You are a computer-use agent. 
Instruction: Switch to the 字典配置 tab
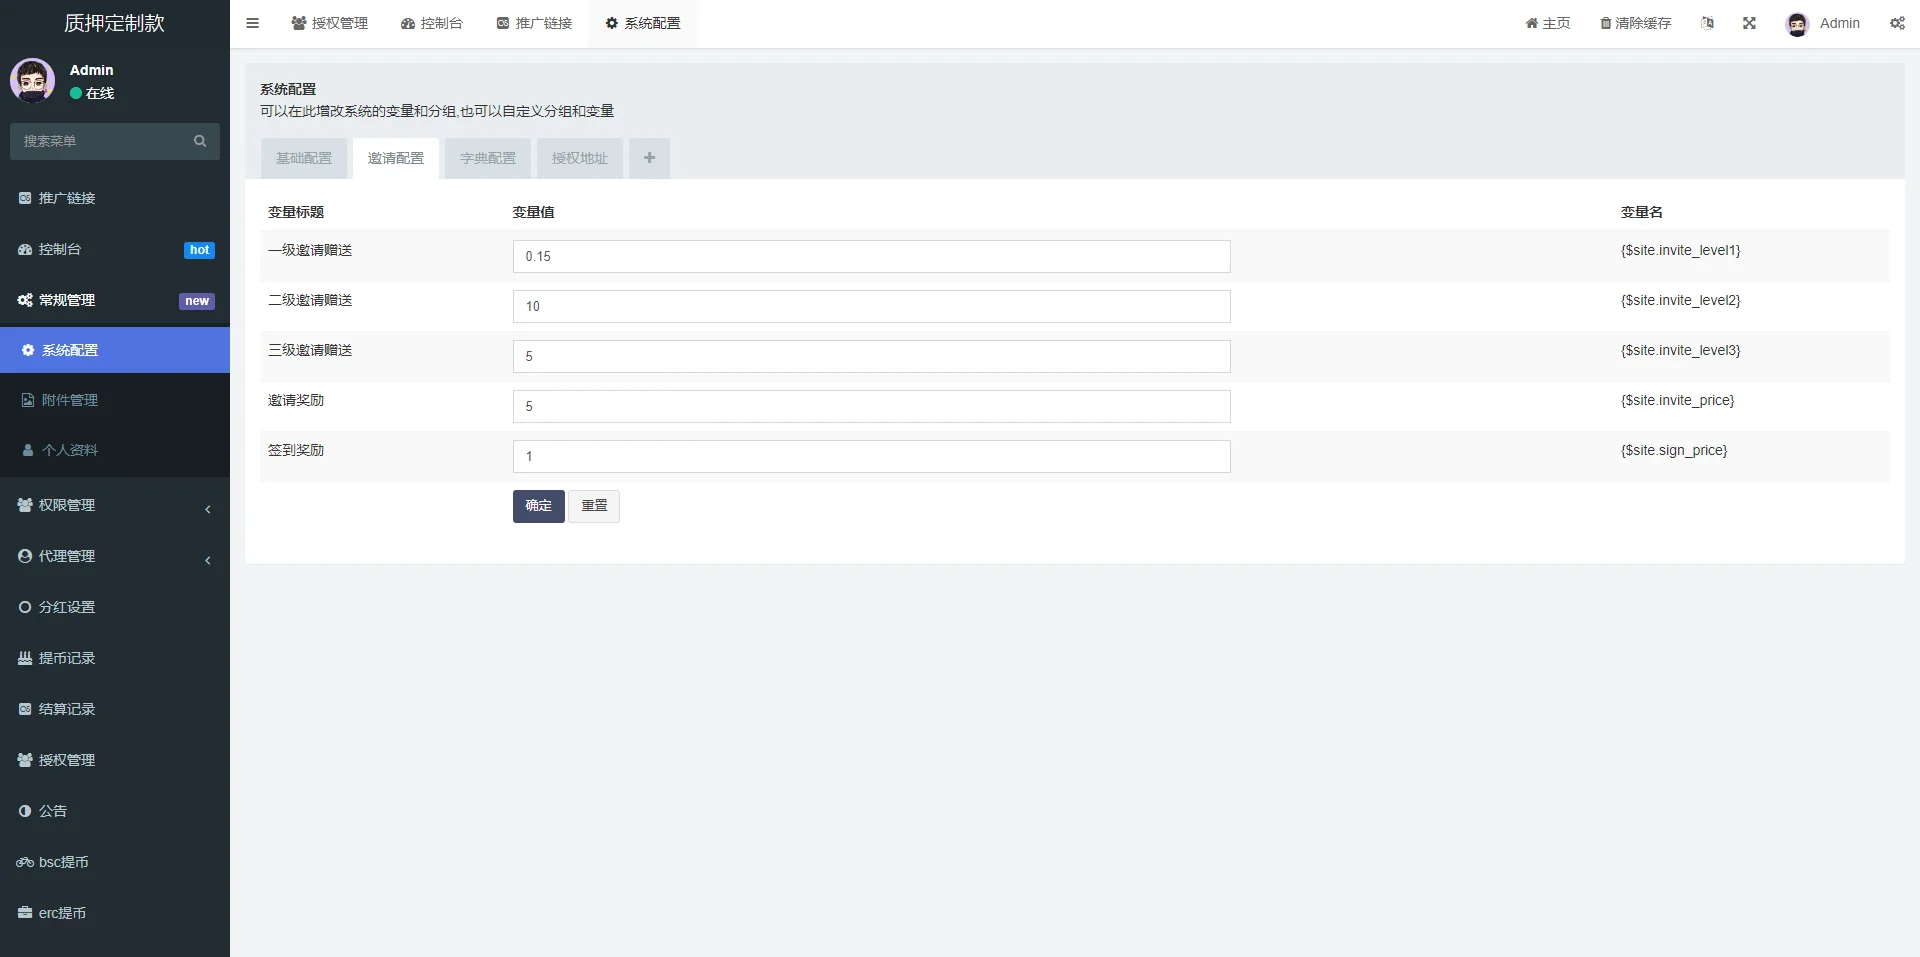click(x=488, y=158)
